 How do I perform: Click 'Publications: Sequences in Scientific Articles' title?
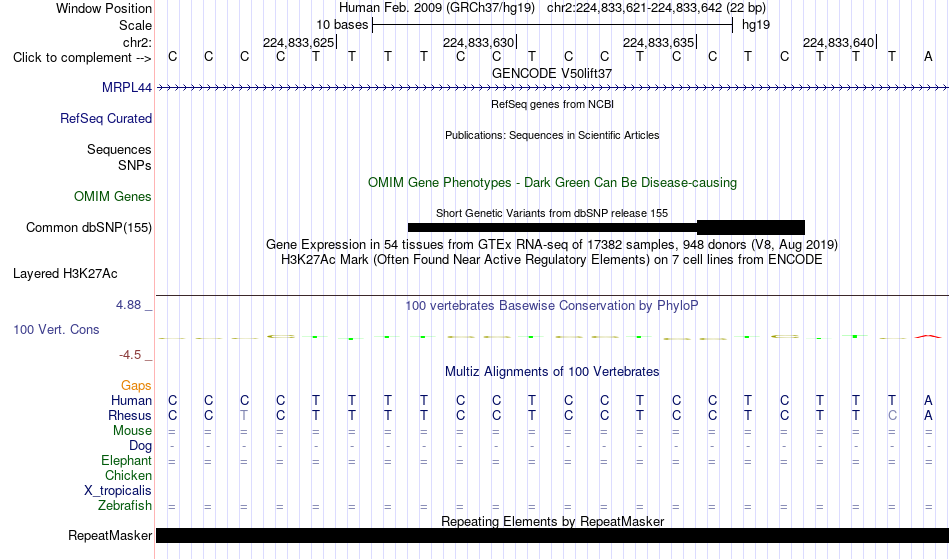pos(552,135)
